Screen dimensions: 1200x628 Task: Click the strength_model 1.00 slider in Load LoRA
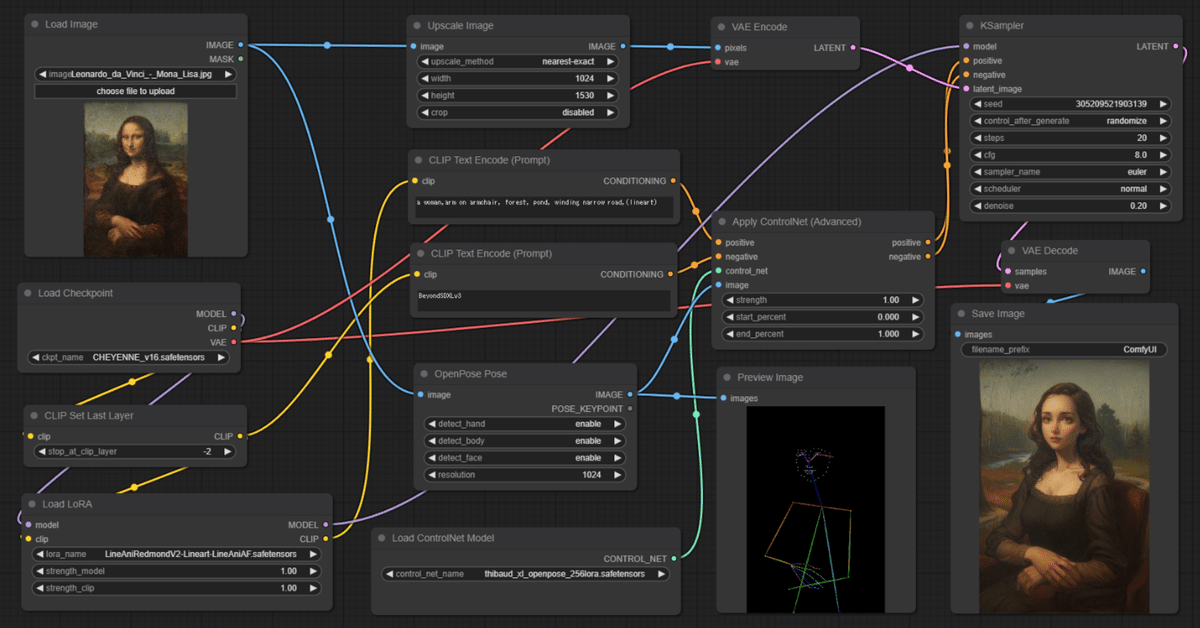pyautogui.click(x=178, y=571)
